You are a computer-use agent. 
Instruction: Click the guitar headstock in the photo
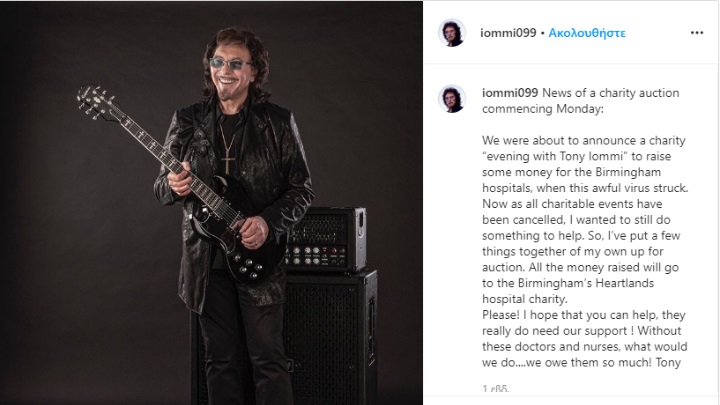pyautogui.click(x=95, y=101)
